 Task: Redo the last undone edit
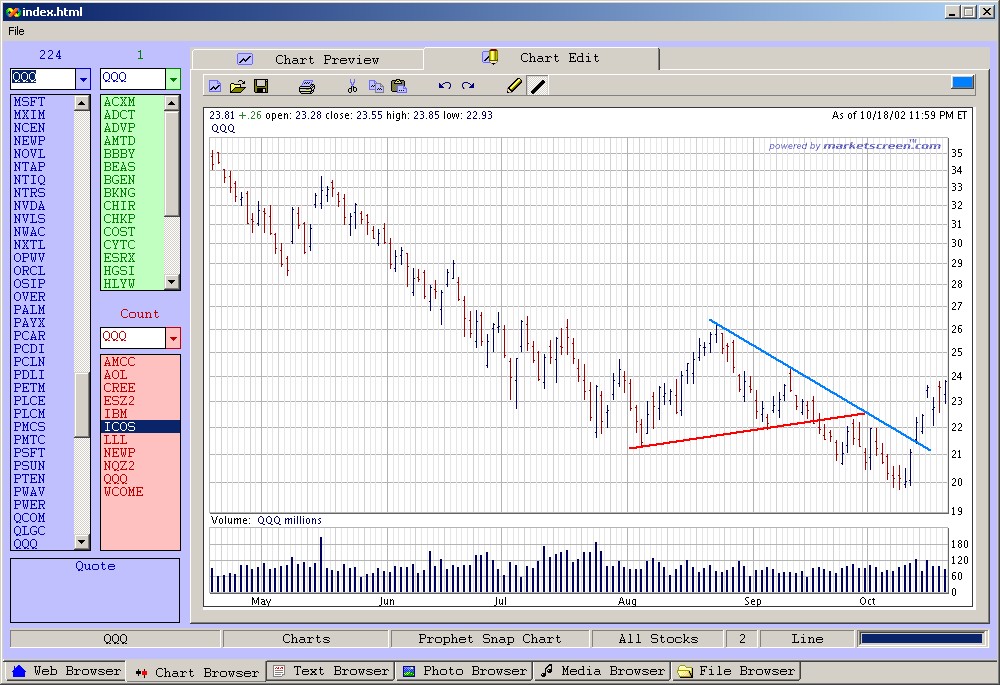coord(468,85)
